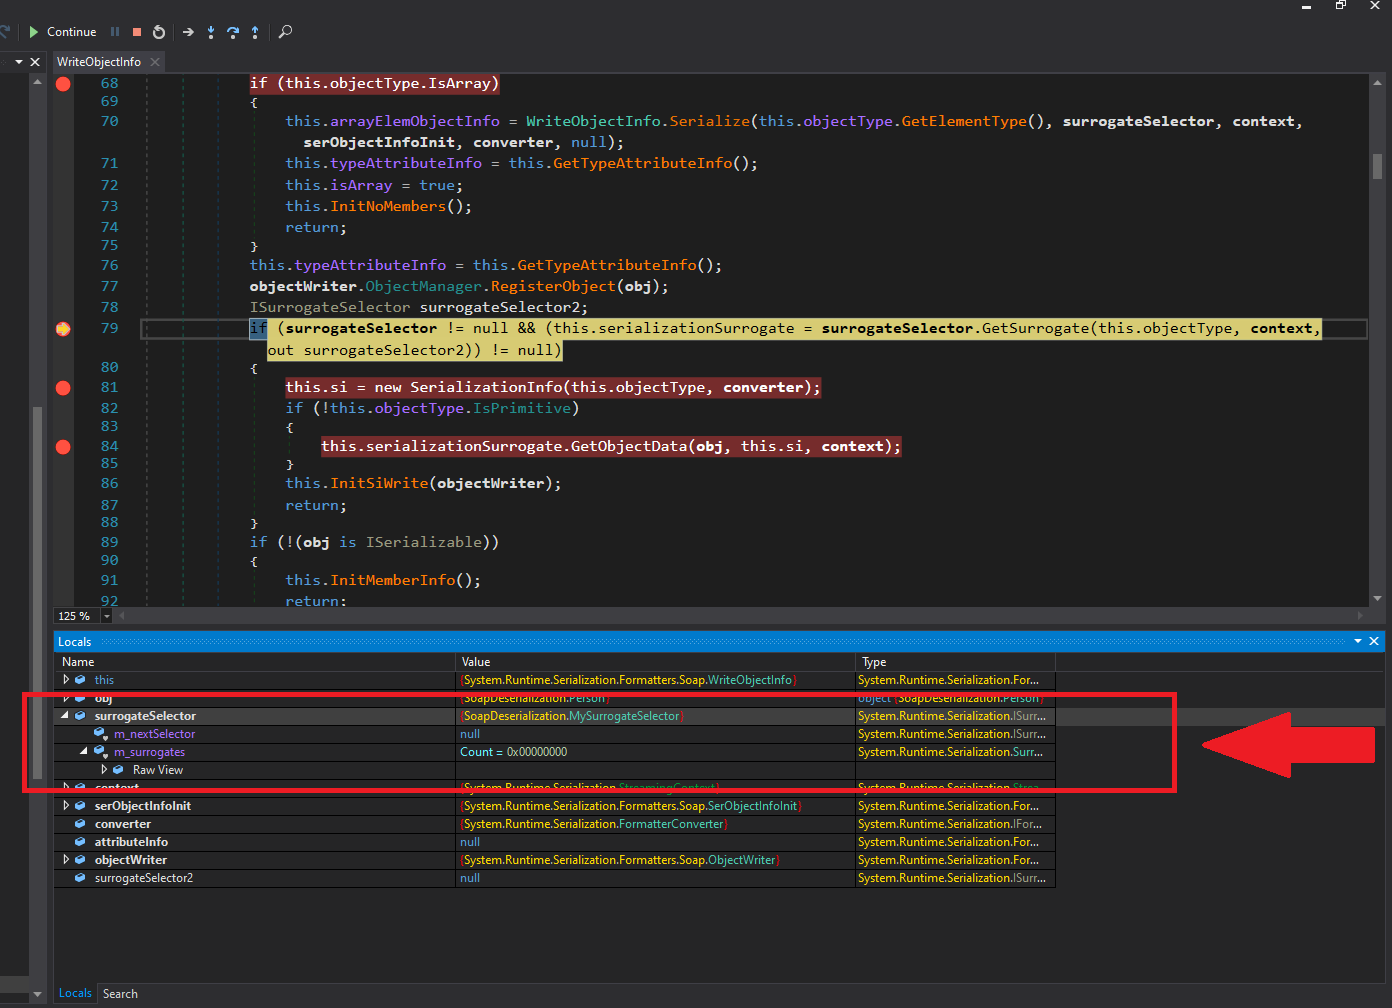Image resolution: width=1392 pixels, height=1008 pixels.
Task: Select the null value of m_nextSelector
Action: click(x=655, y=734)
